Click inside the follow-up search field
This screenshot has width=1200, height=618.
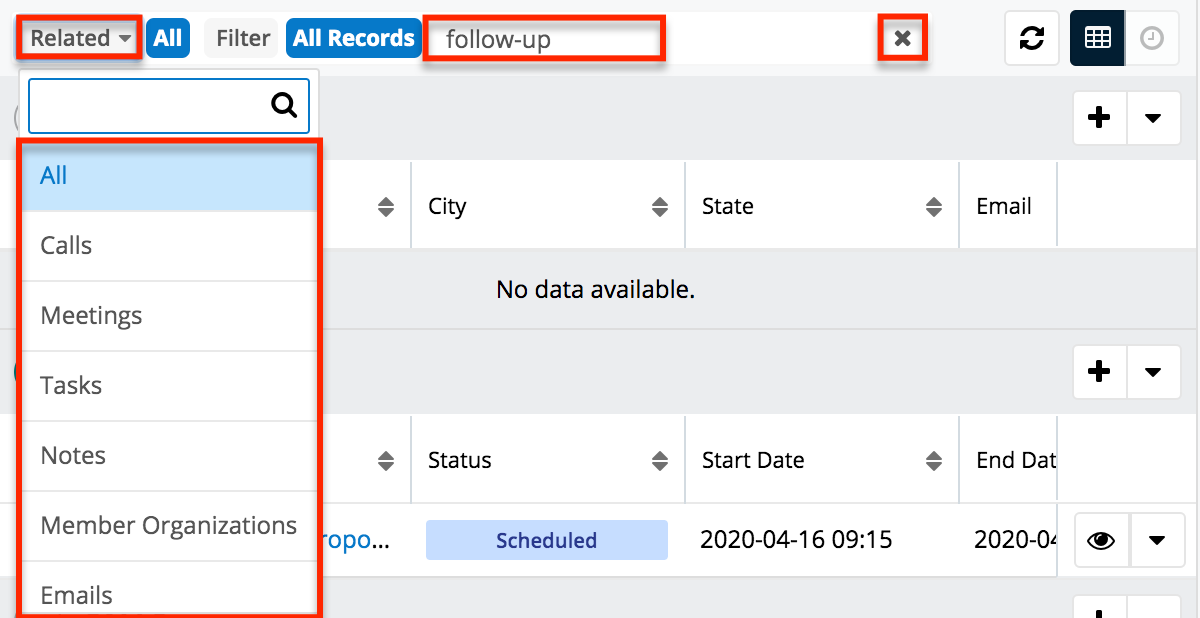(x=545, y=38)
